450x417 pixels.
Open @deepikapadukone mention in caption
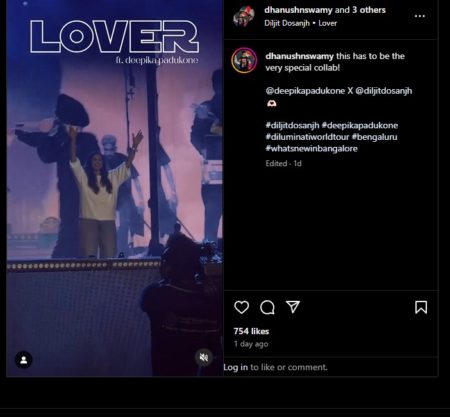[x=305, y=91]
